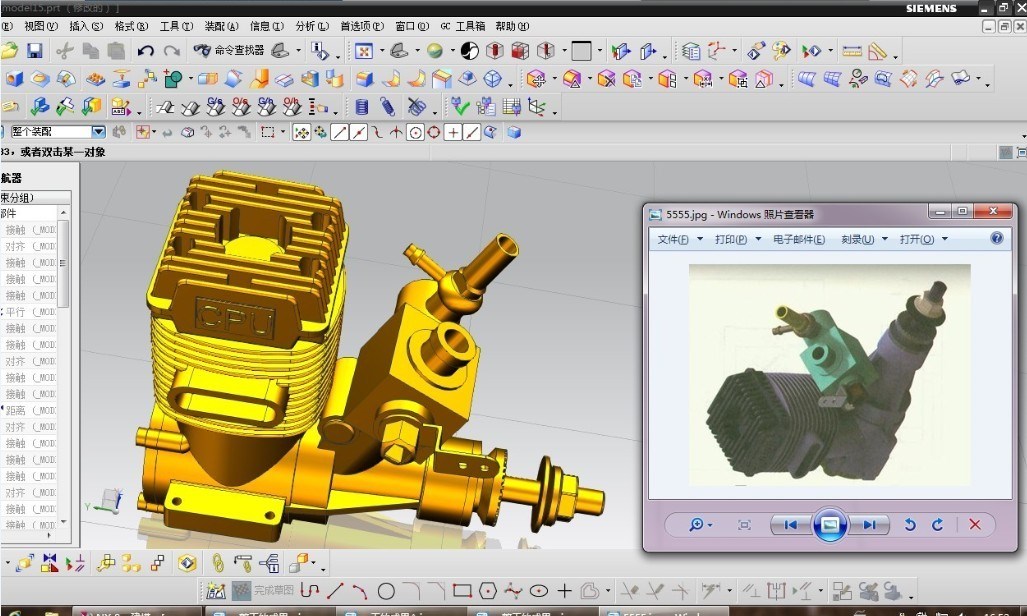Select the Line tool in sketch toolbar
The image size is (1027, 616).
point(335,590)
